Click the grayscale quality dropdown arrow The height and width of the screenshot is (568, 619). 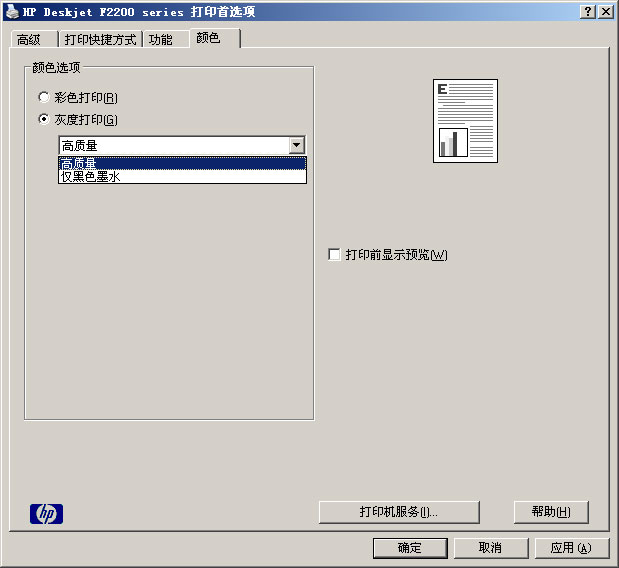(296, 145)
